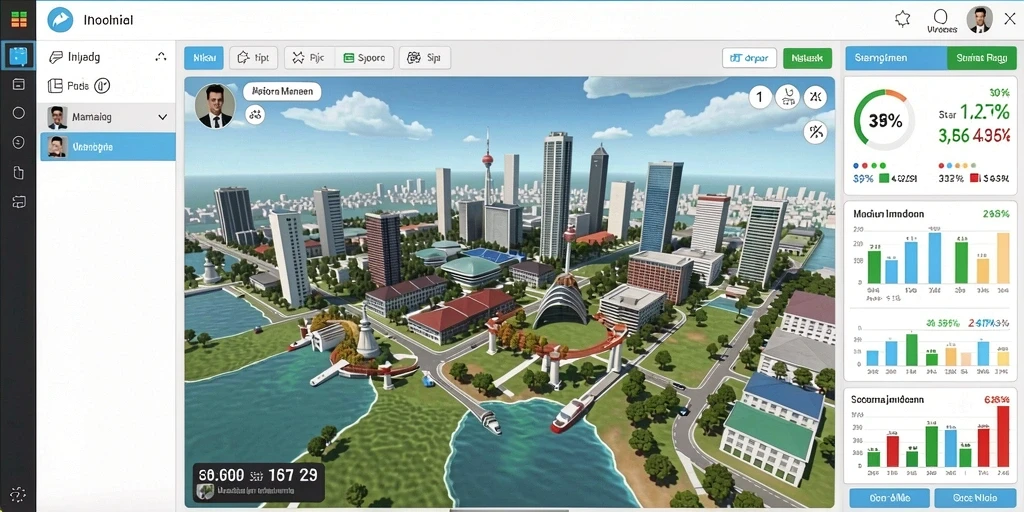Screen dimensions: 1024x512
Task: Click the blue Nisai button
Action: (x=204, y=58)
